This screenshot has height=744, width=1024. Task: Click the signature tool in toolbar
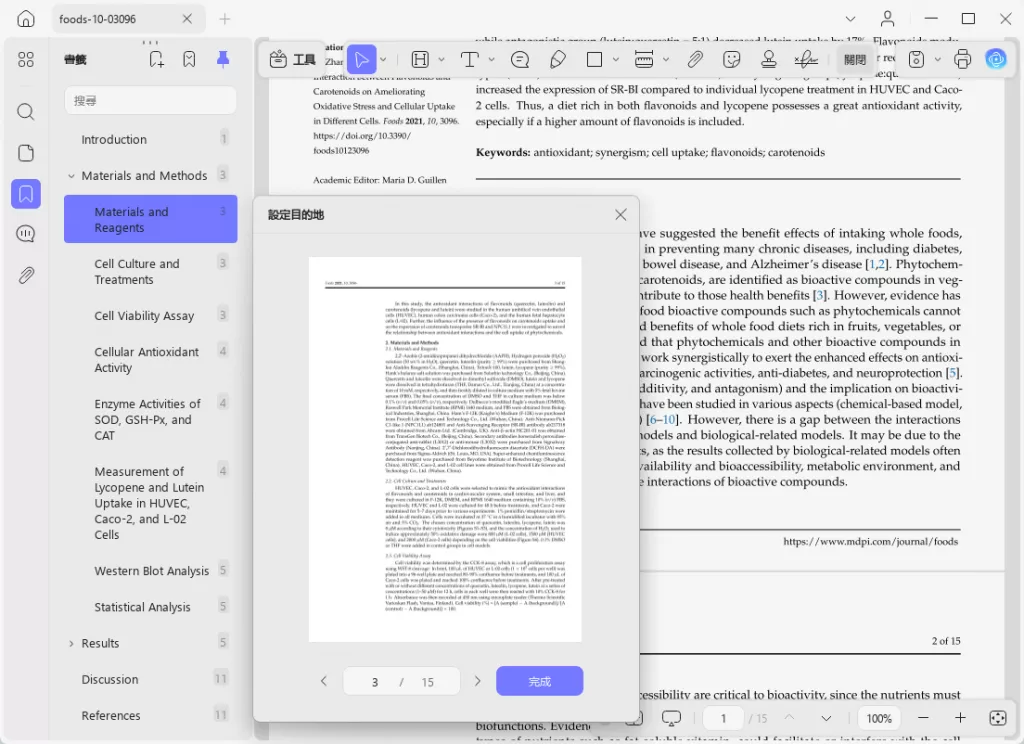coord(805,60)
